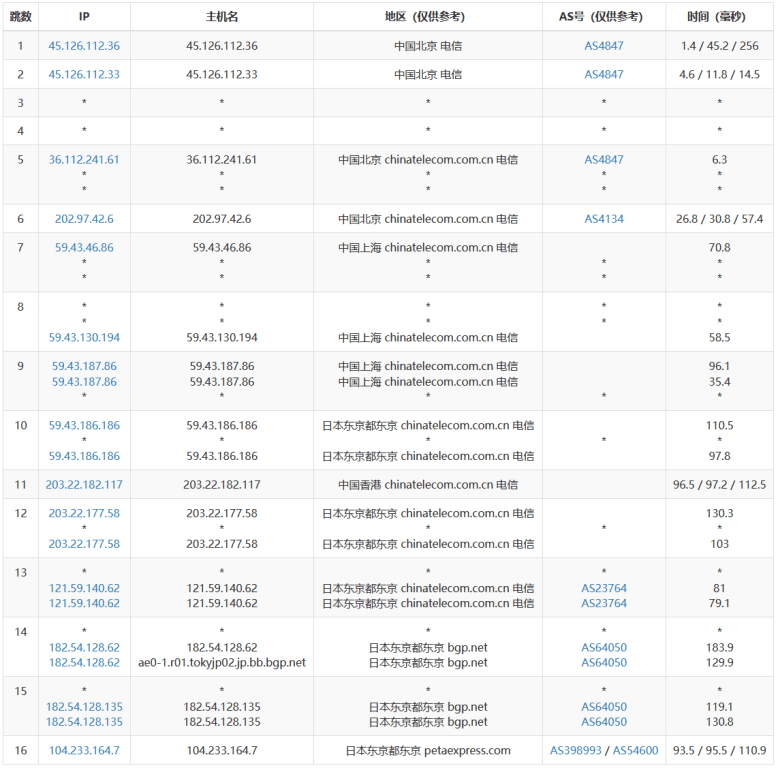
Task: Select time cell 93.5 / 95.5 / 110.9
Action: pyautogui.click(x=719, y=751)
